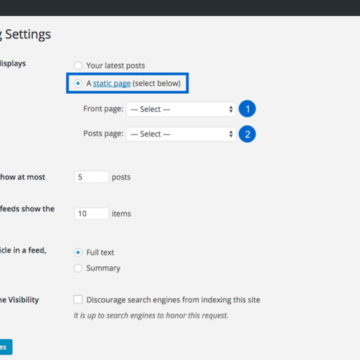Select the 'Your latest posts' radio button

click(78, 65)
